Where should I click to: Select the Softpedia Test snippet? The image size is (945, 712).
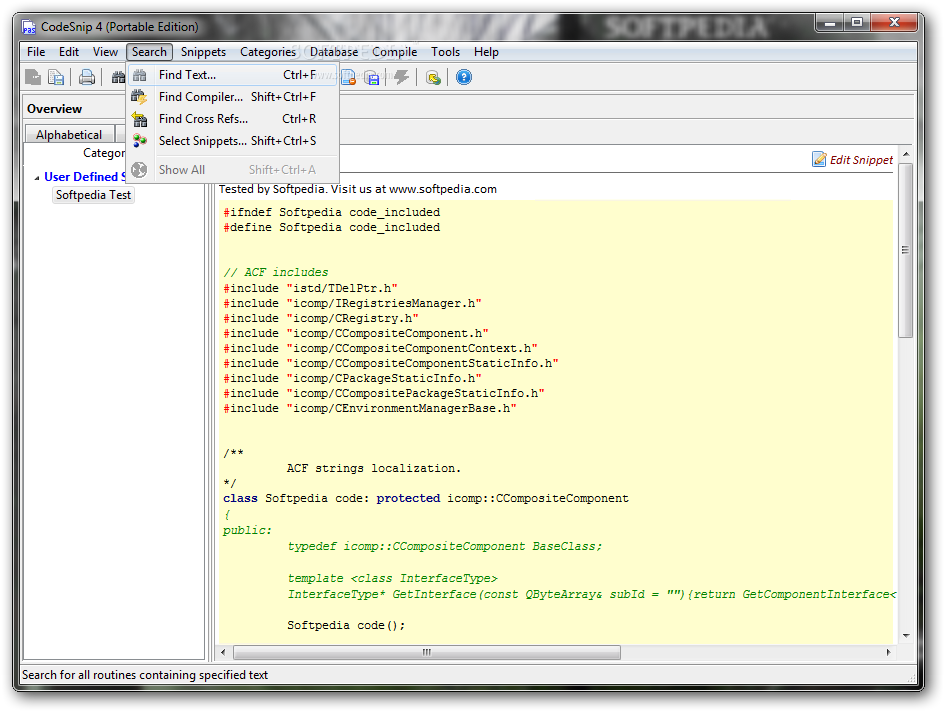click(x=93, y=195)
